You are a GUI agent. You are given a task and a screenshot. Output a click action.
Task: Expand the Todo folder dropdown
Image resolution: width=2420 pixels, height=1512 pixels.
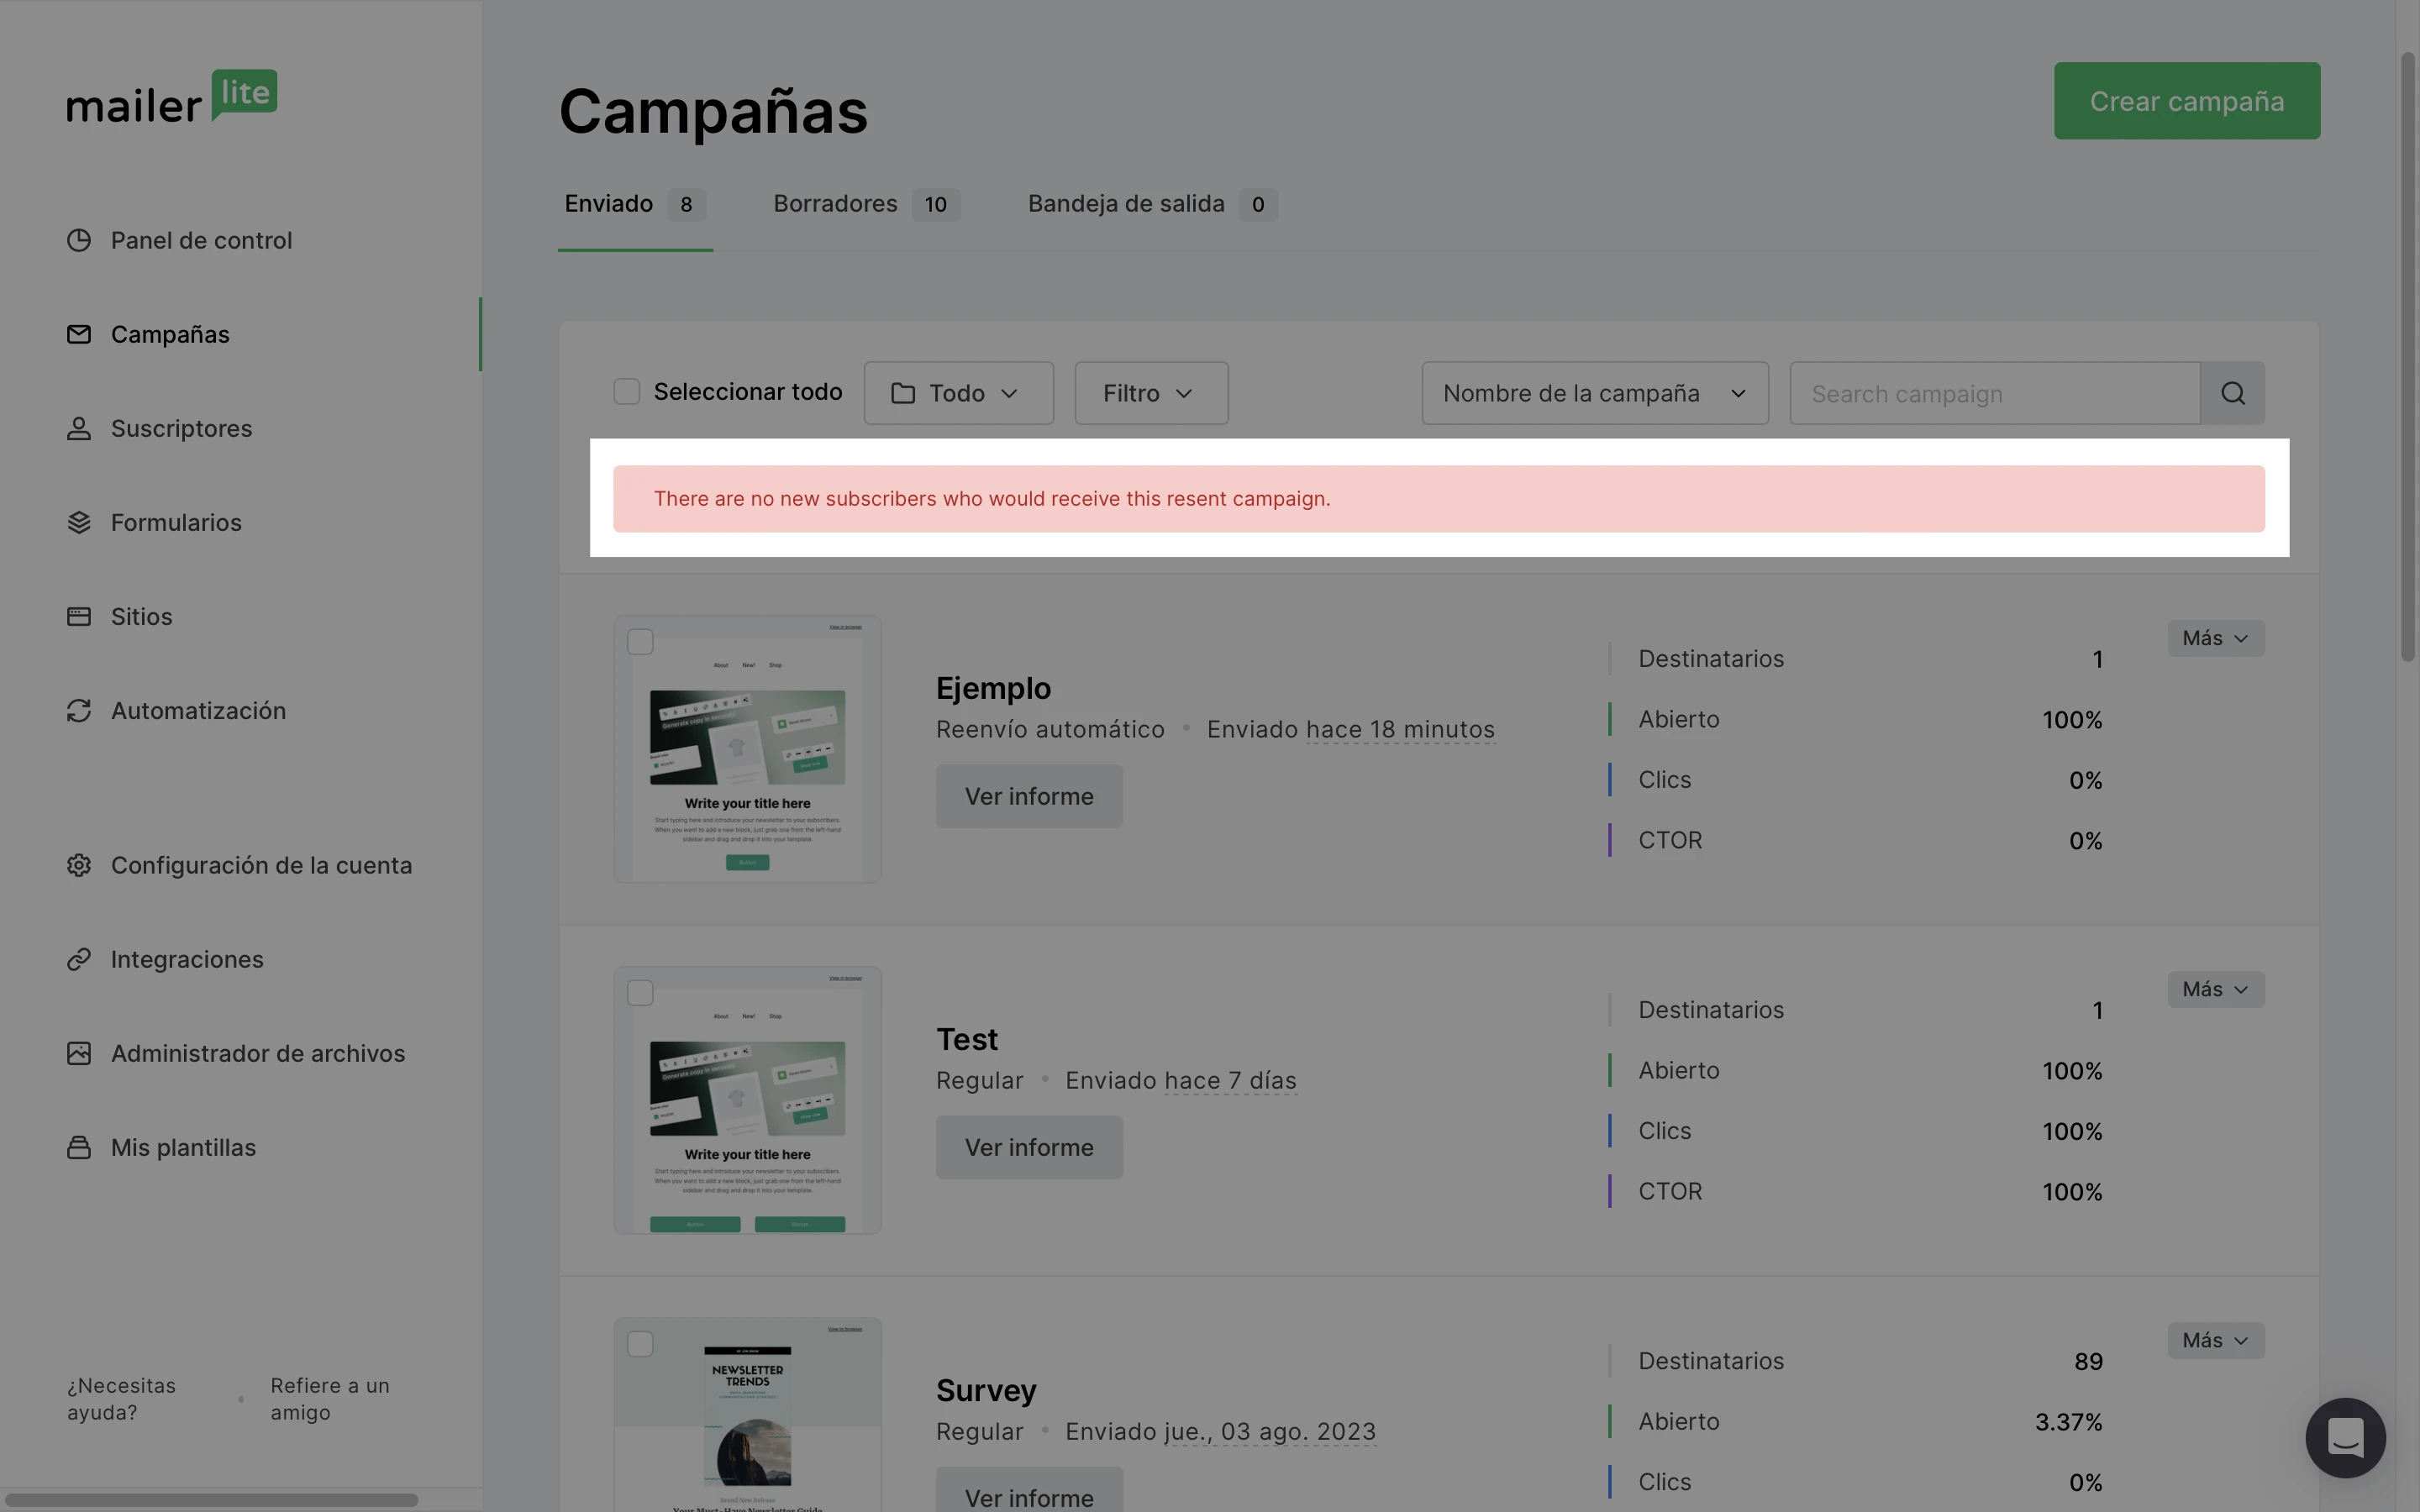point(958,393)
